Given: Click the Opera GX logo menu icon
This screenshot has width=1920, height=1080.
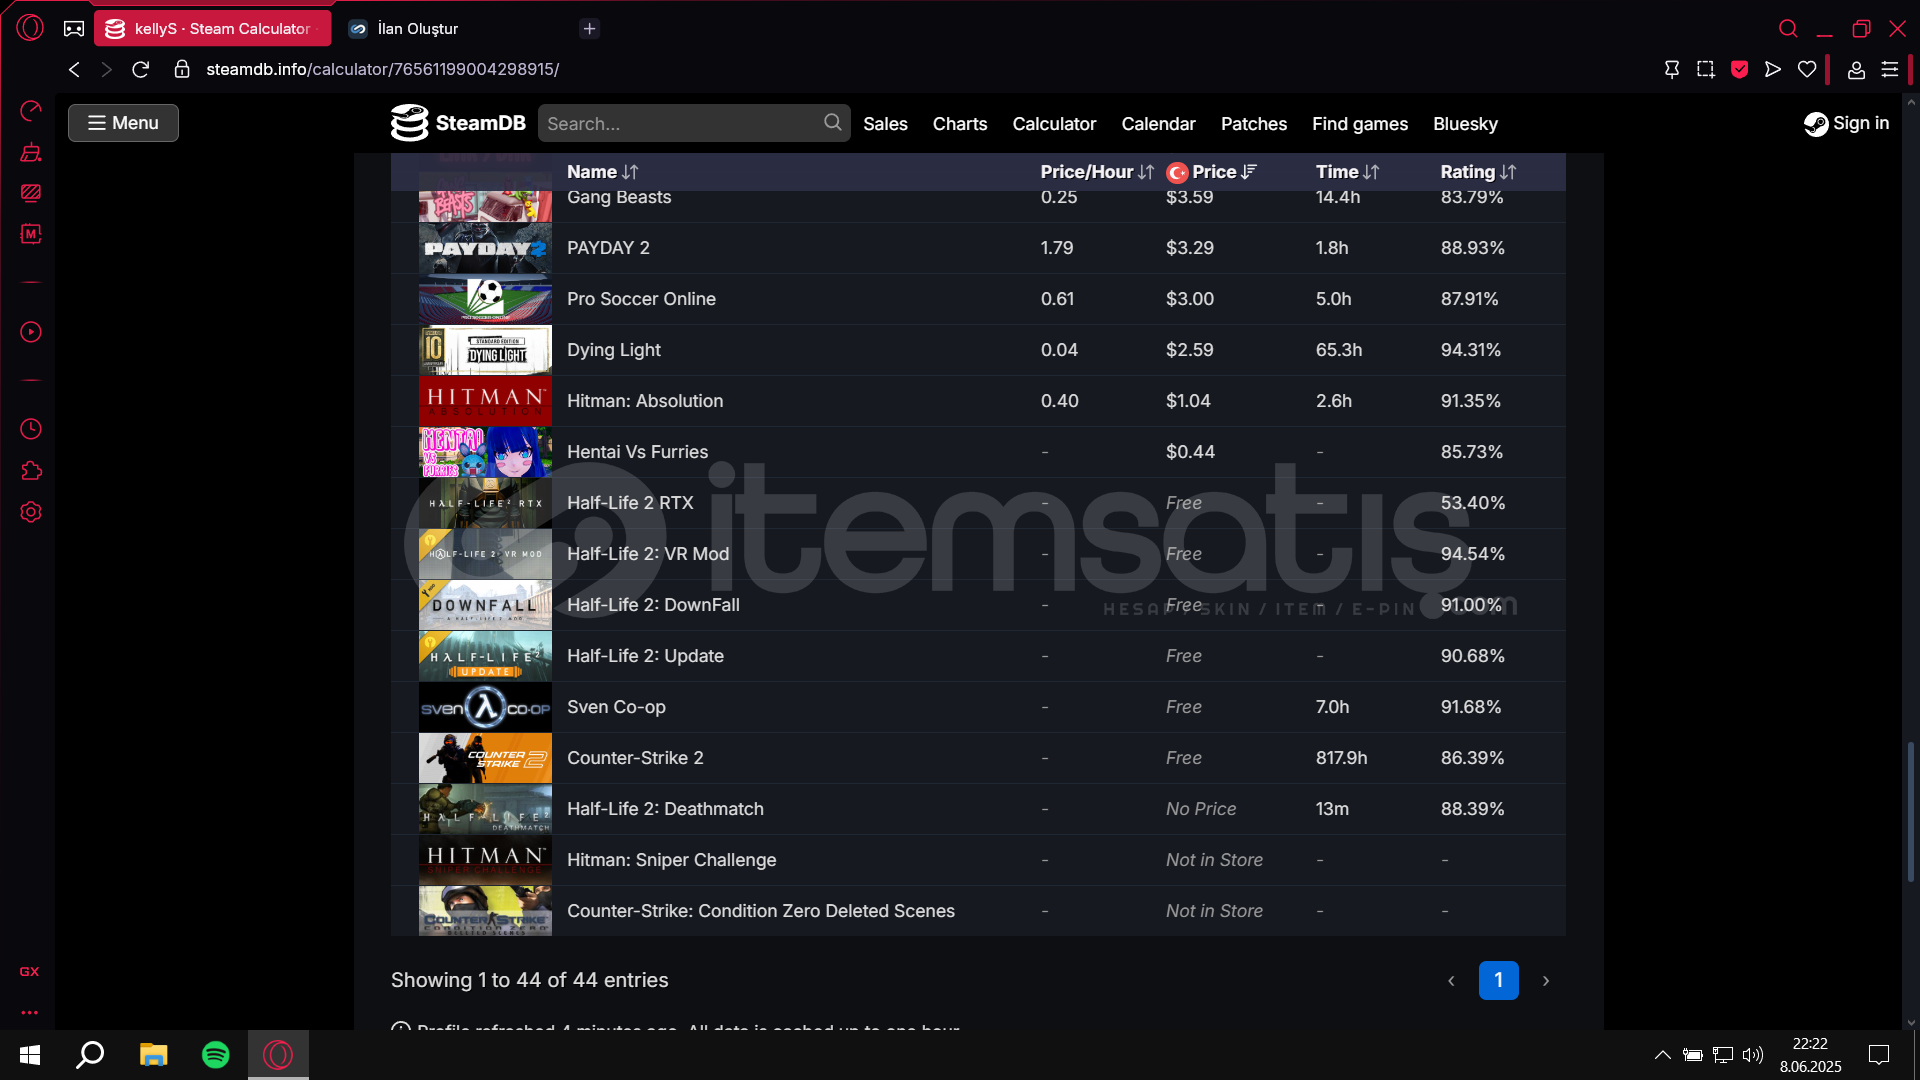Looking at the screenshot, I should click(x=30, y=28).
